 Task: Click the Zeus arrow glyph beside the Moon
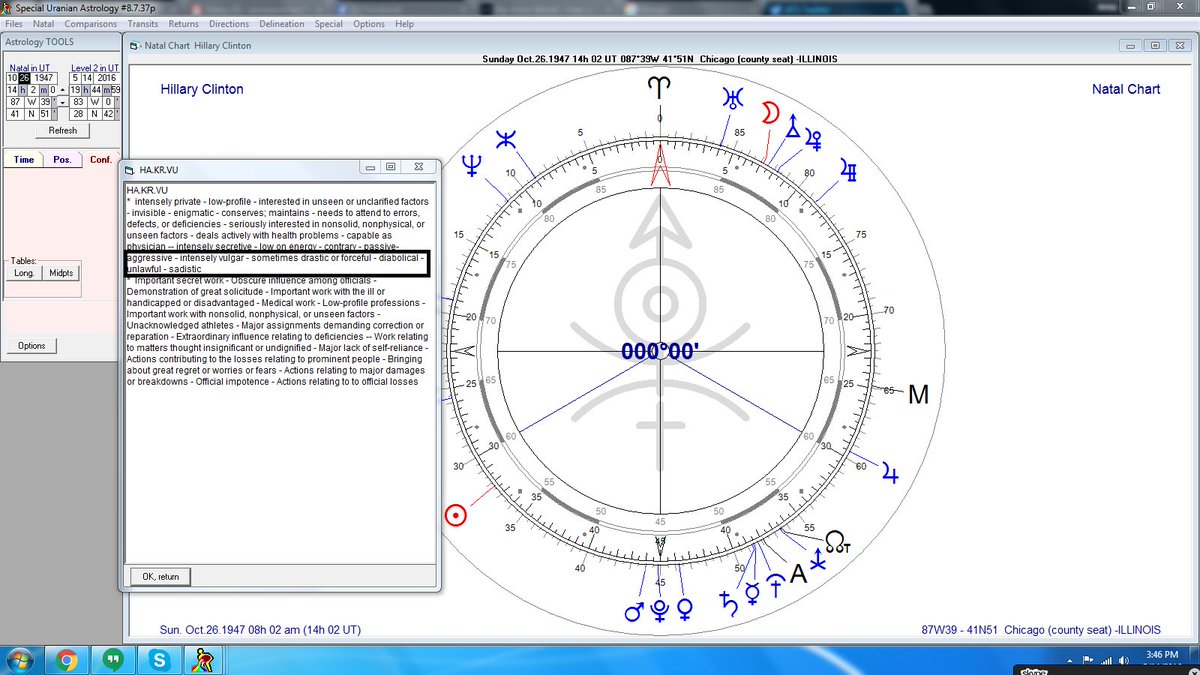[794, 126]
